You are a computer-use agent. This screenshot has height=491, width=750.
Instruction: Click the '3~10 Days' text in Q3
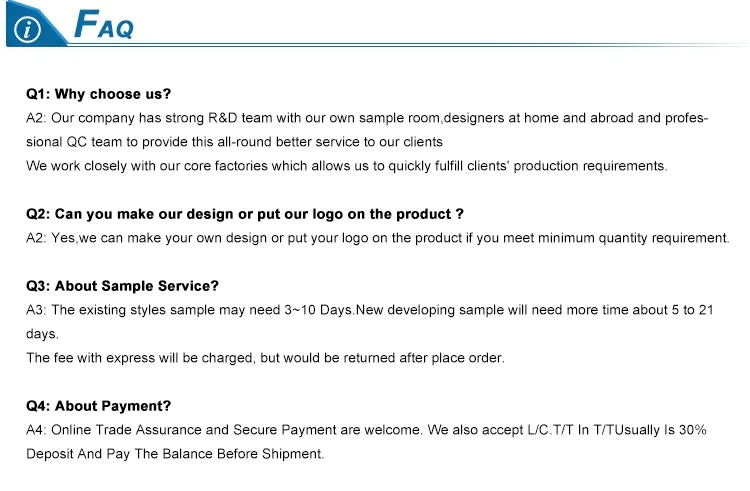point(316,310)
